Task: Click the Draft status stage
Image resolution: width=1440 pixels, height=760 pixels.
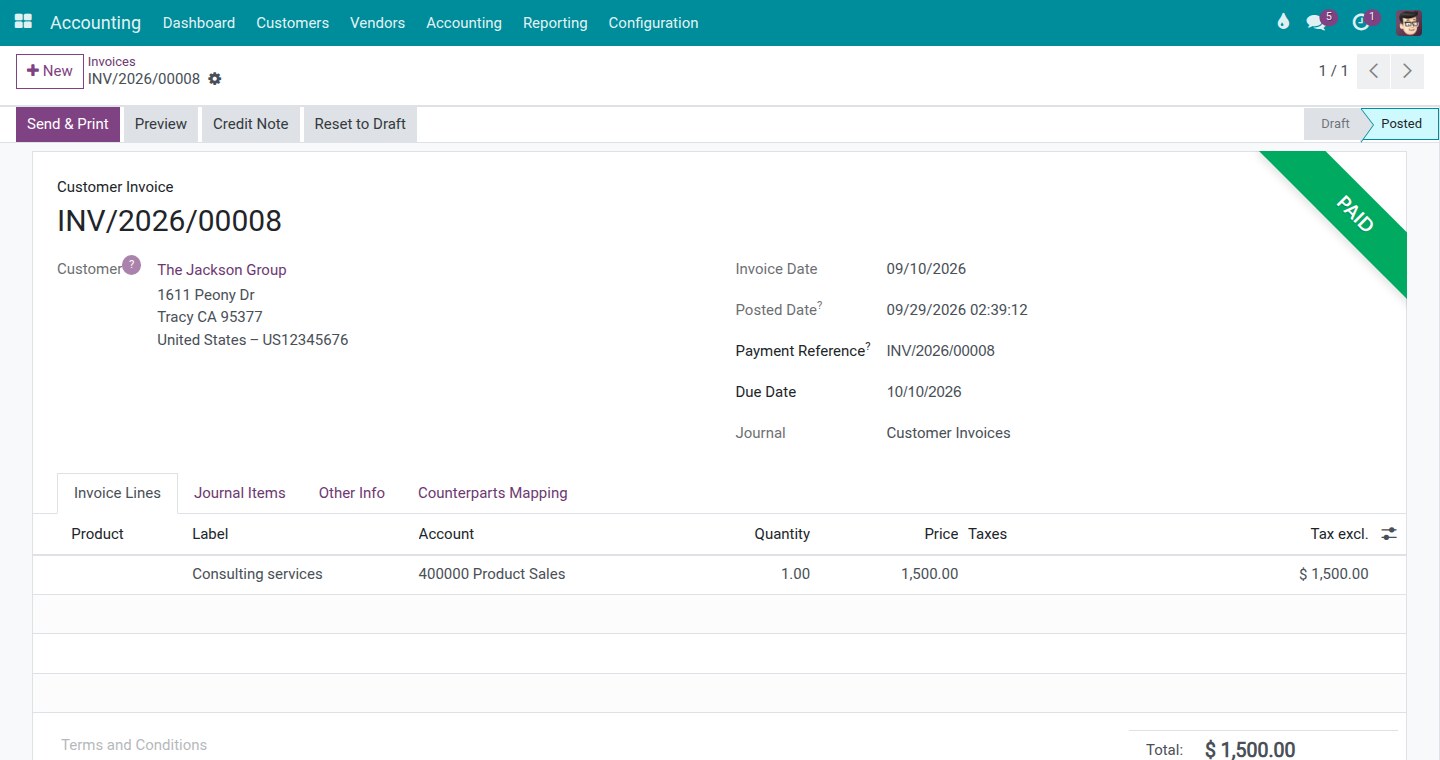Action: [x=1334, y=124]
